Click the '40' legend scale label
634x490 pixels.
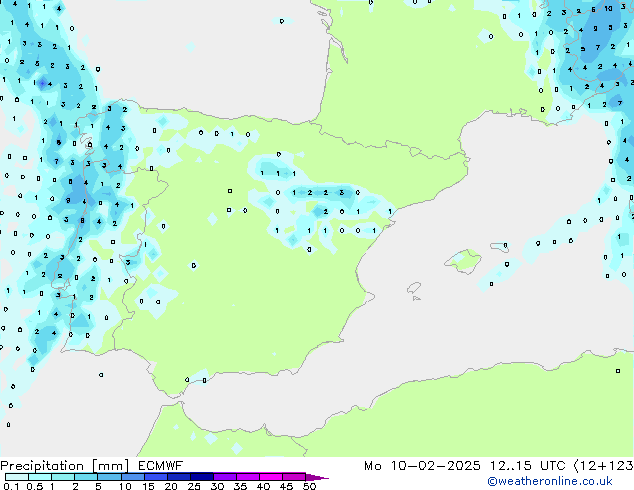coord(263,486)
